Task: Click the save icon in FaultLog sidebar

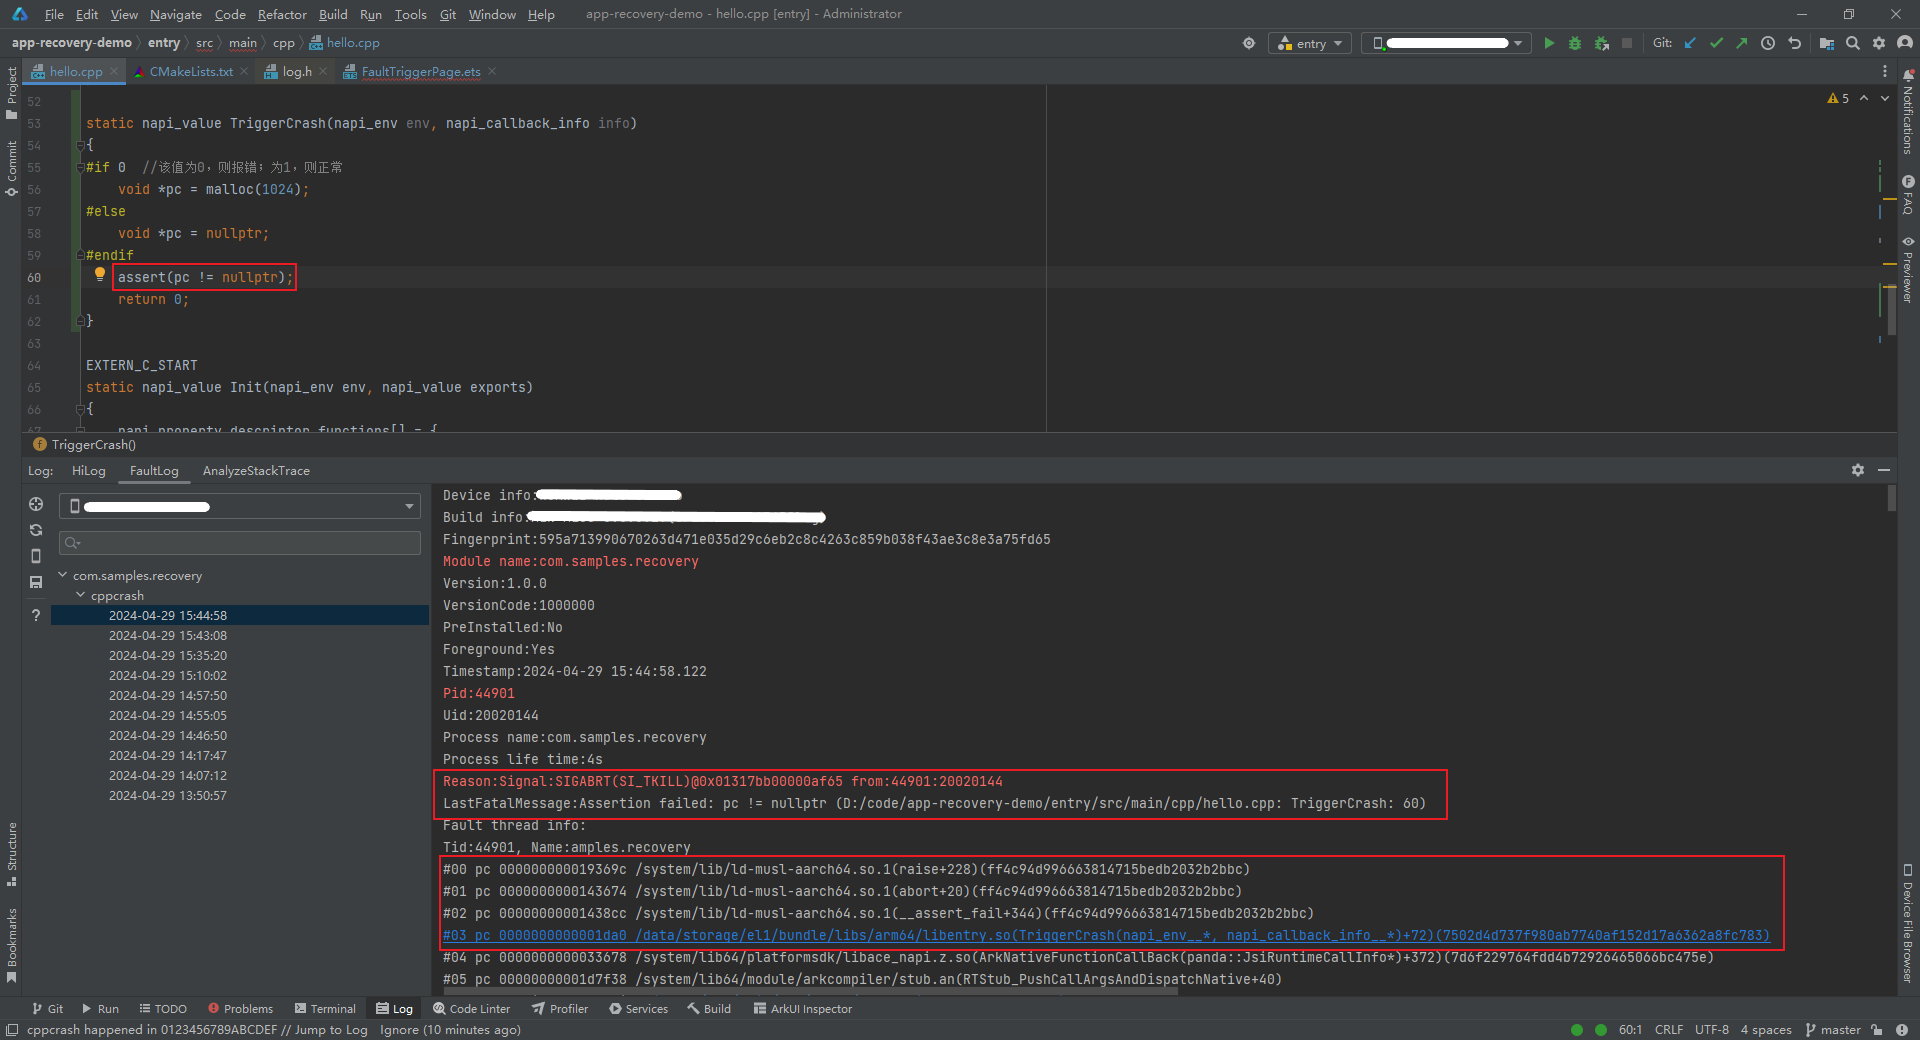Action: [x=36, y=582]
